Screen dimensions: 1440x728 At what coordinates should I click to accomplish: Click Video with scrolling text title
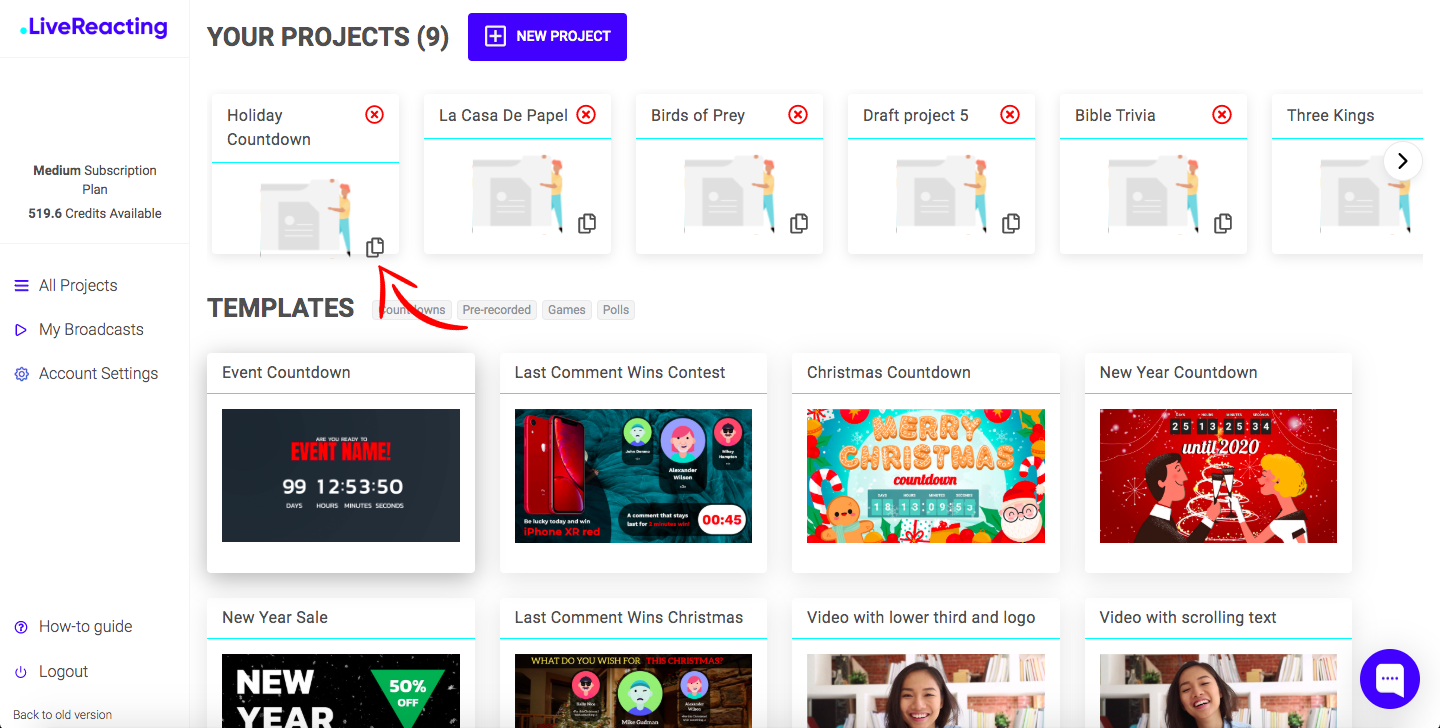(x=1188, y=617)
